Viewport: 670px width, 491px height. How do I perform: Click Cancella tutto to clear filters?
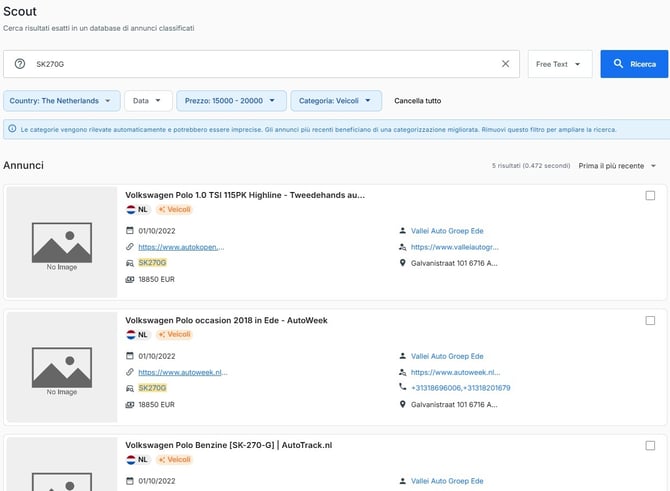[x=417, y=101]
